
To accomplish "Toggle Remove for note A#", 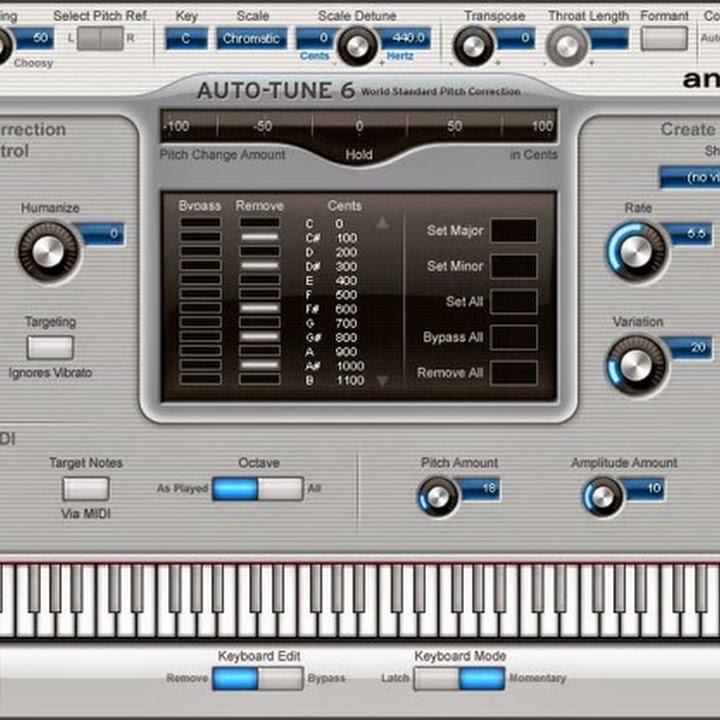I will tap(259, 365).
